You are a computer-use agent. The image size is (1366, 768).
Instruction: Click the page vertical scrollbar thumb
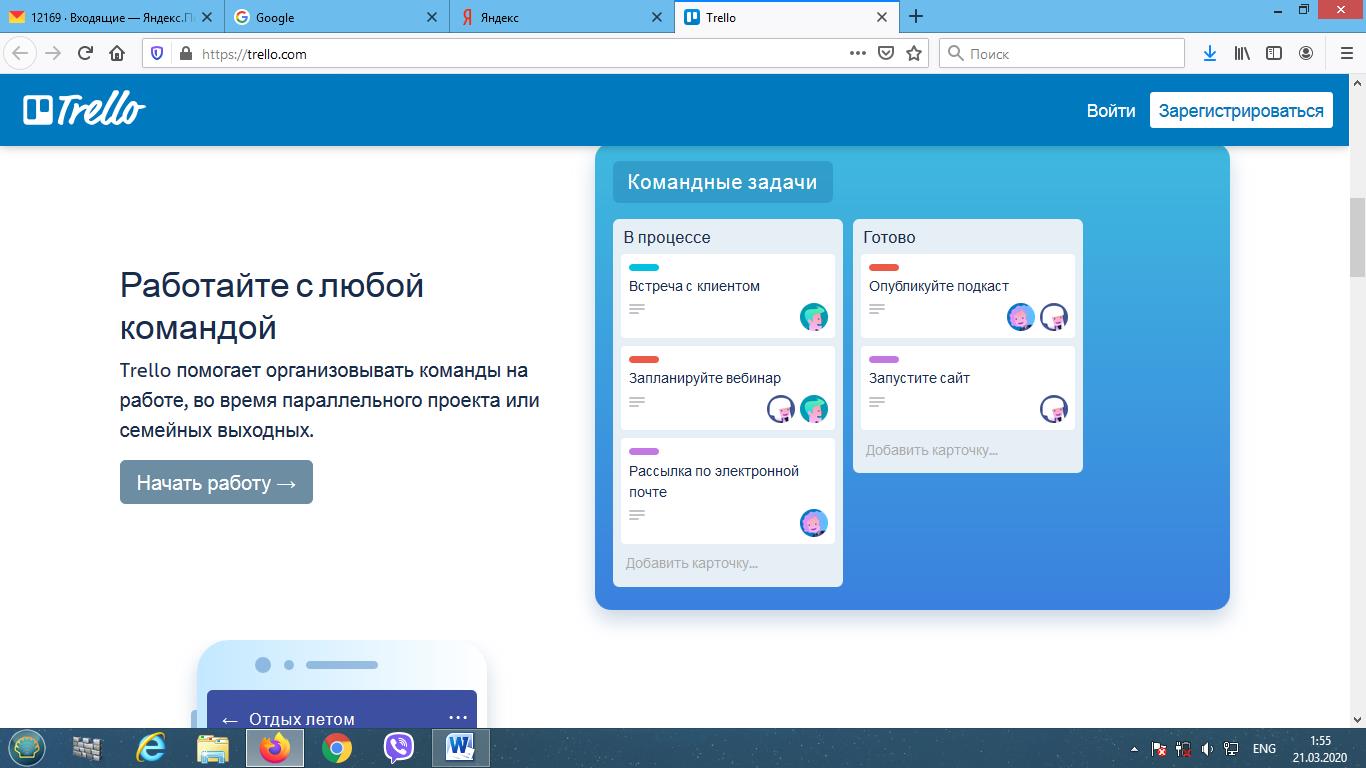[x=1357, y=237]
